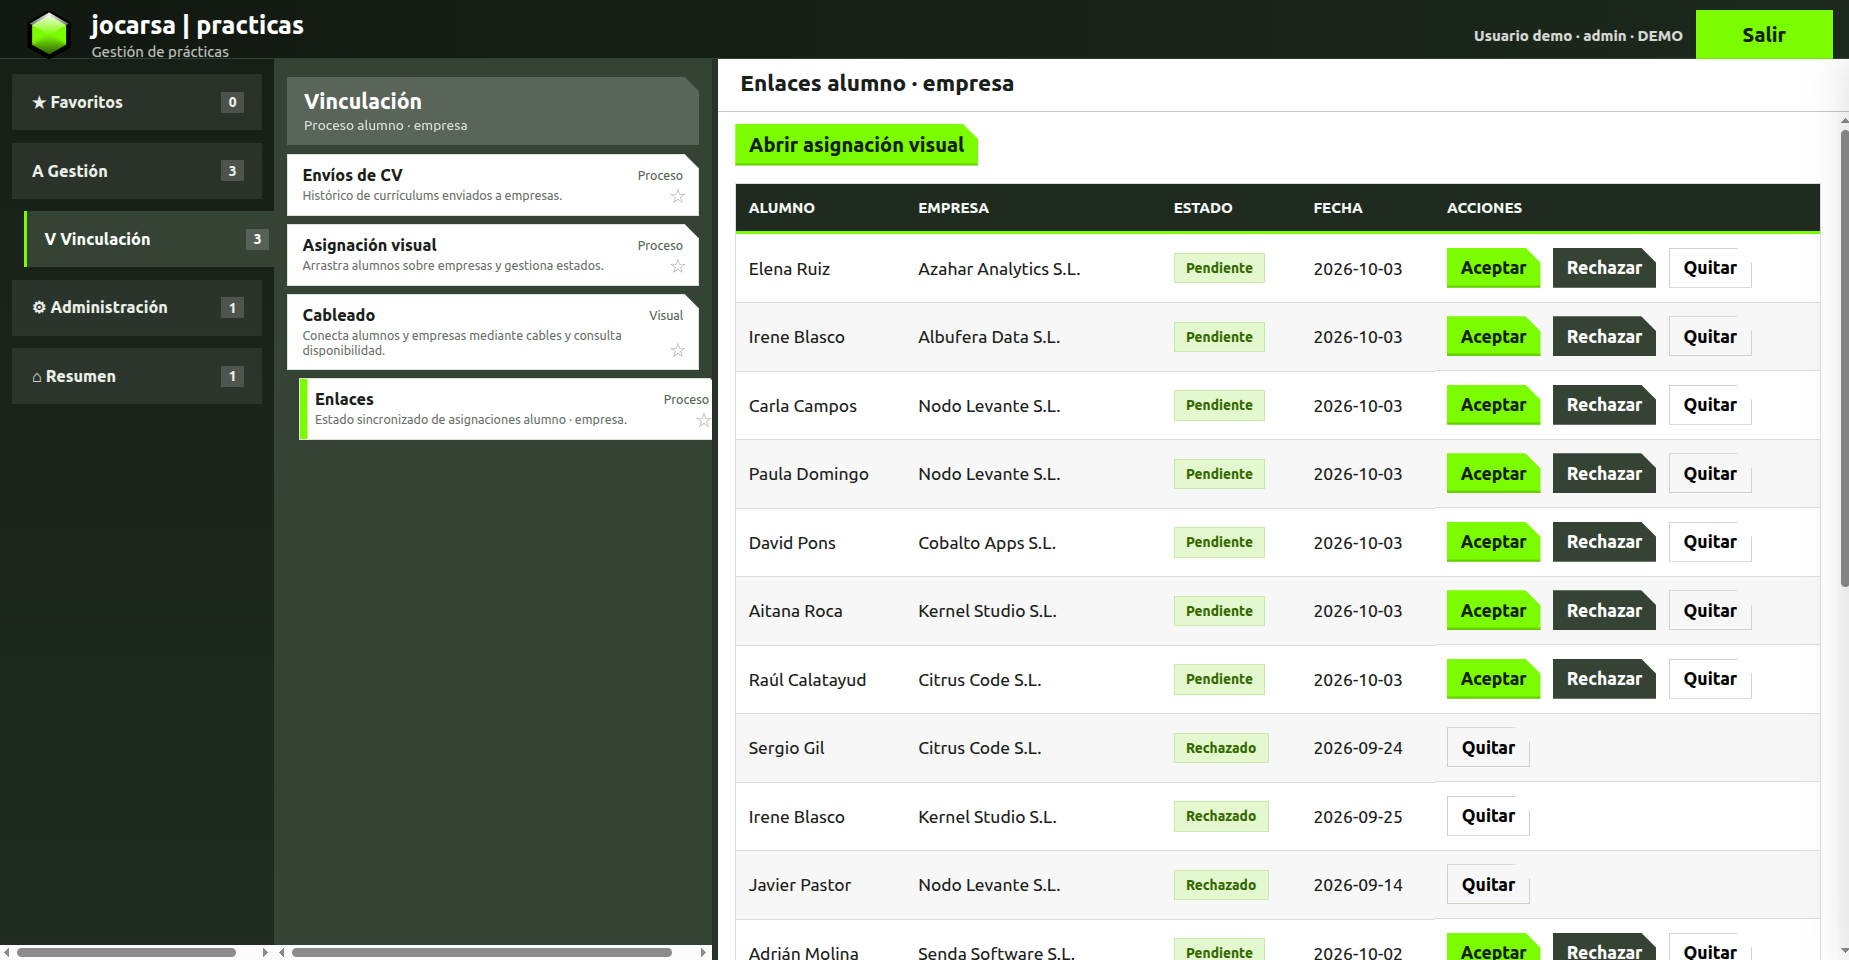Remove Sergio Gil's rejected link
Image resolution: width=1849 pixels, height=960 pixels.
[x=1488, y=748]
